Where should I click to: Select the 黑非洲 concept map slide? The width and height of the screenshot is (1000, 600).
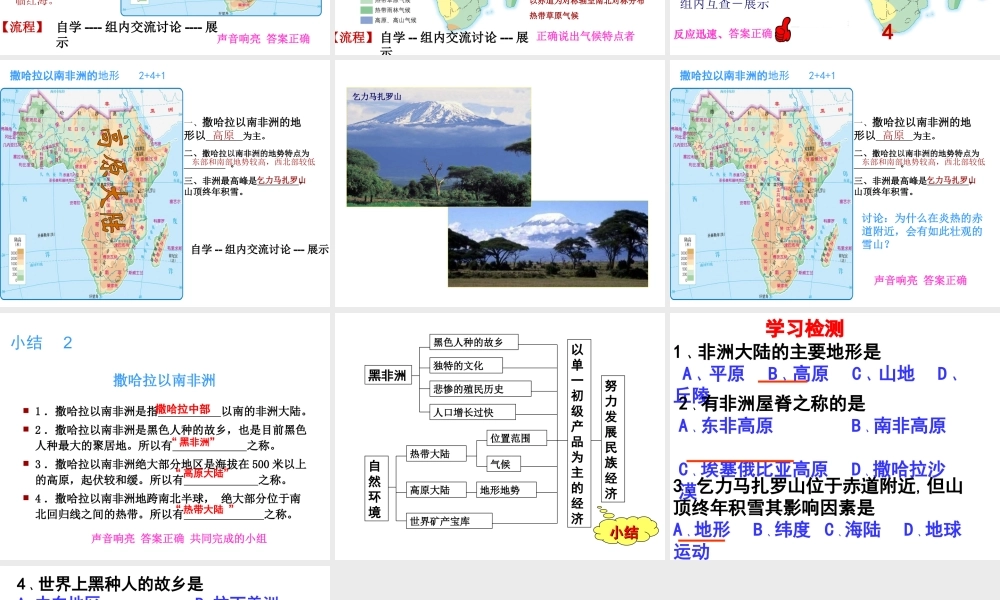pos(499,436)
